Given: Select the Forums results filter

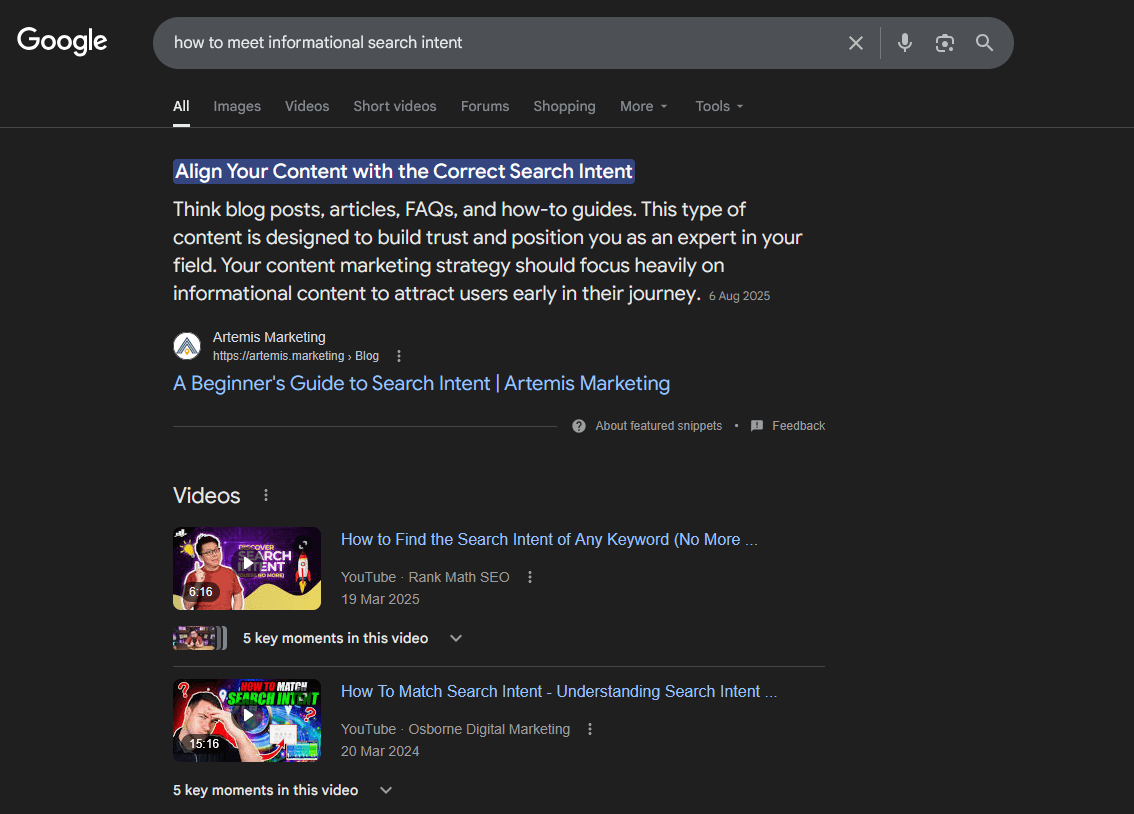Looking at the screenshot, I should pyautogui.click(x=484, y=106).
